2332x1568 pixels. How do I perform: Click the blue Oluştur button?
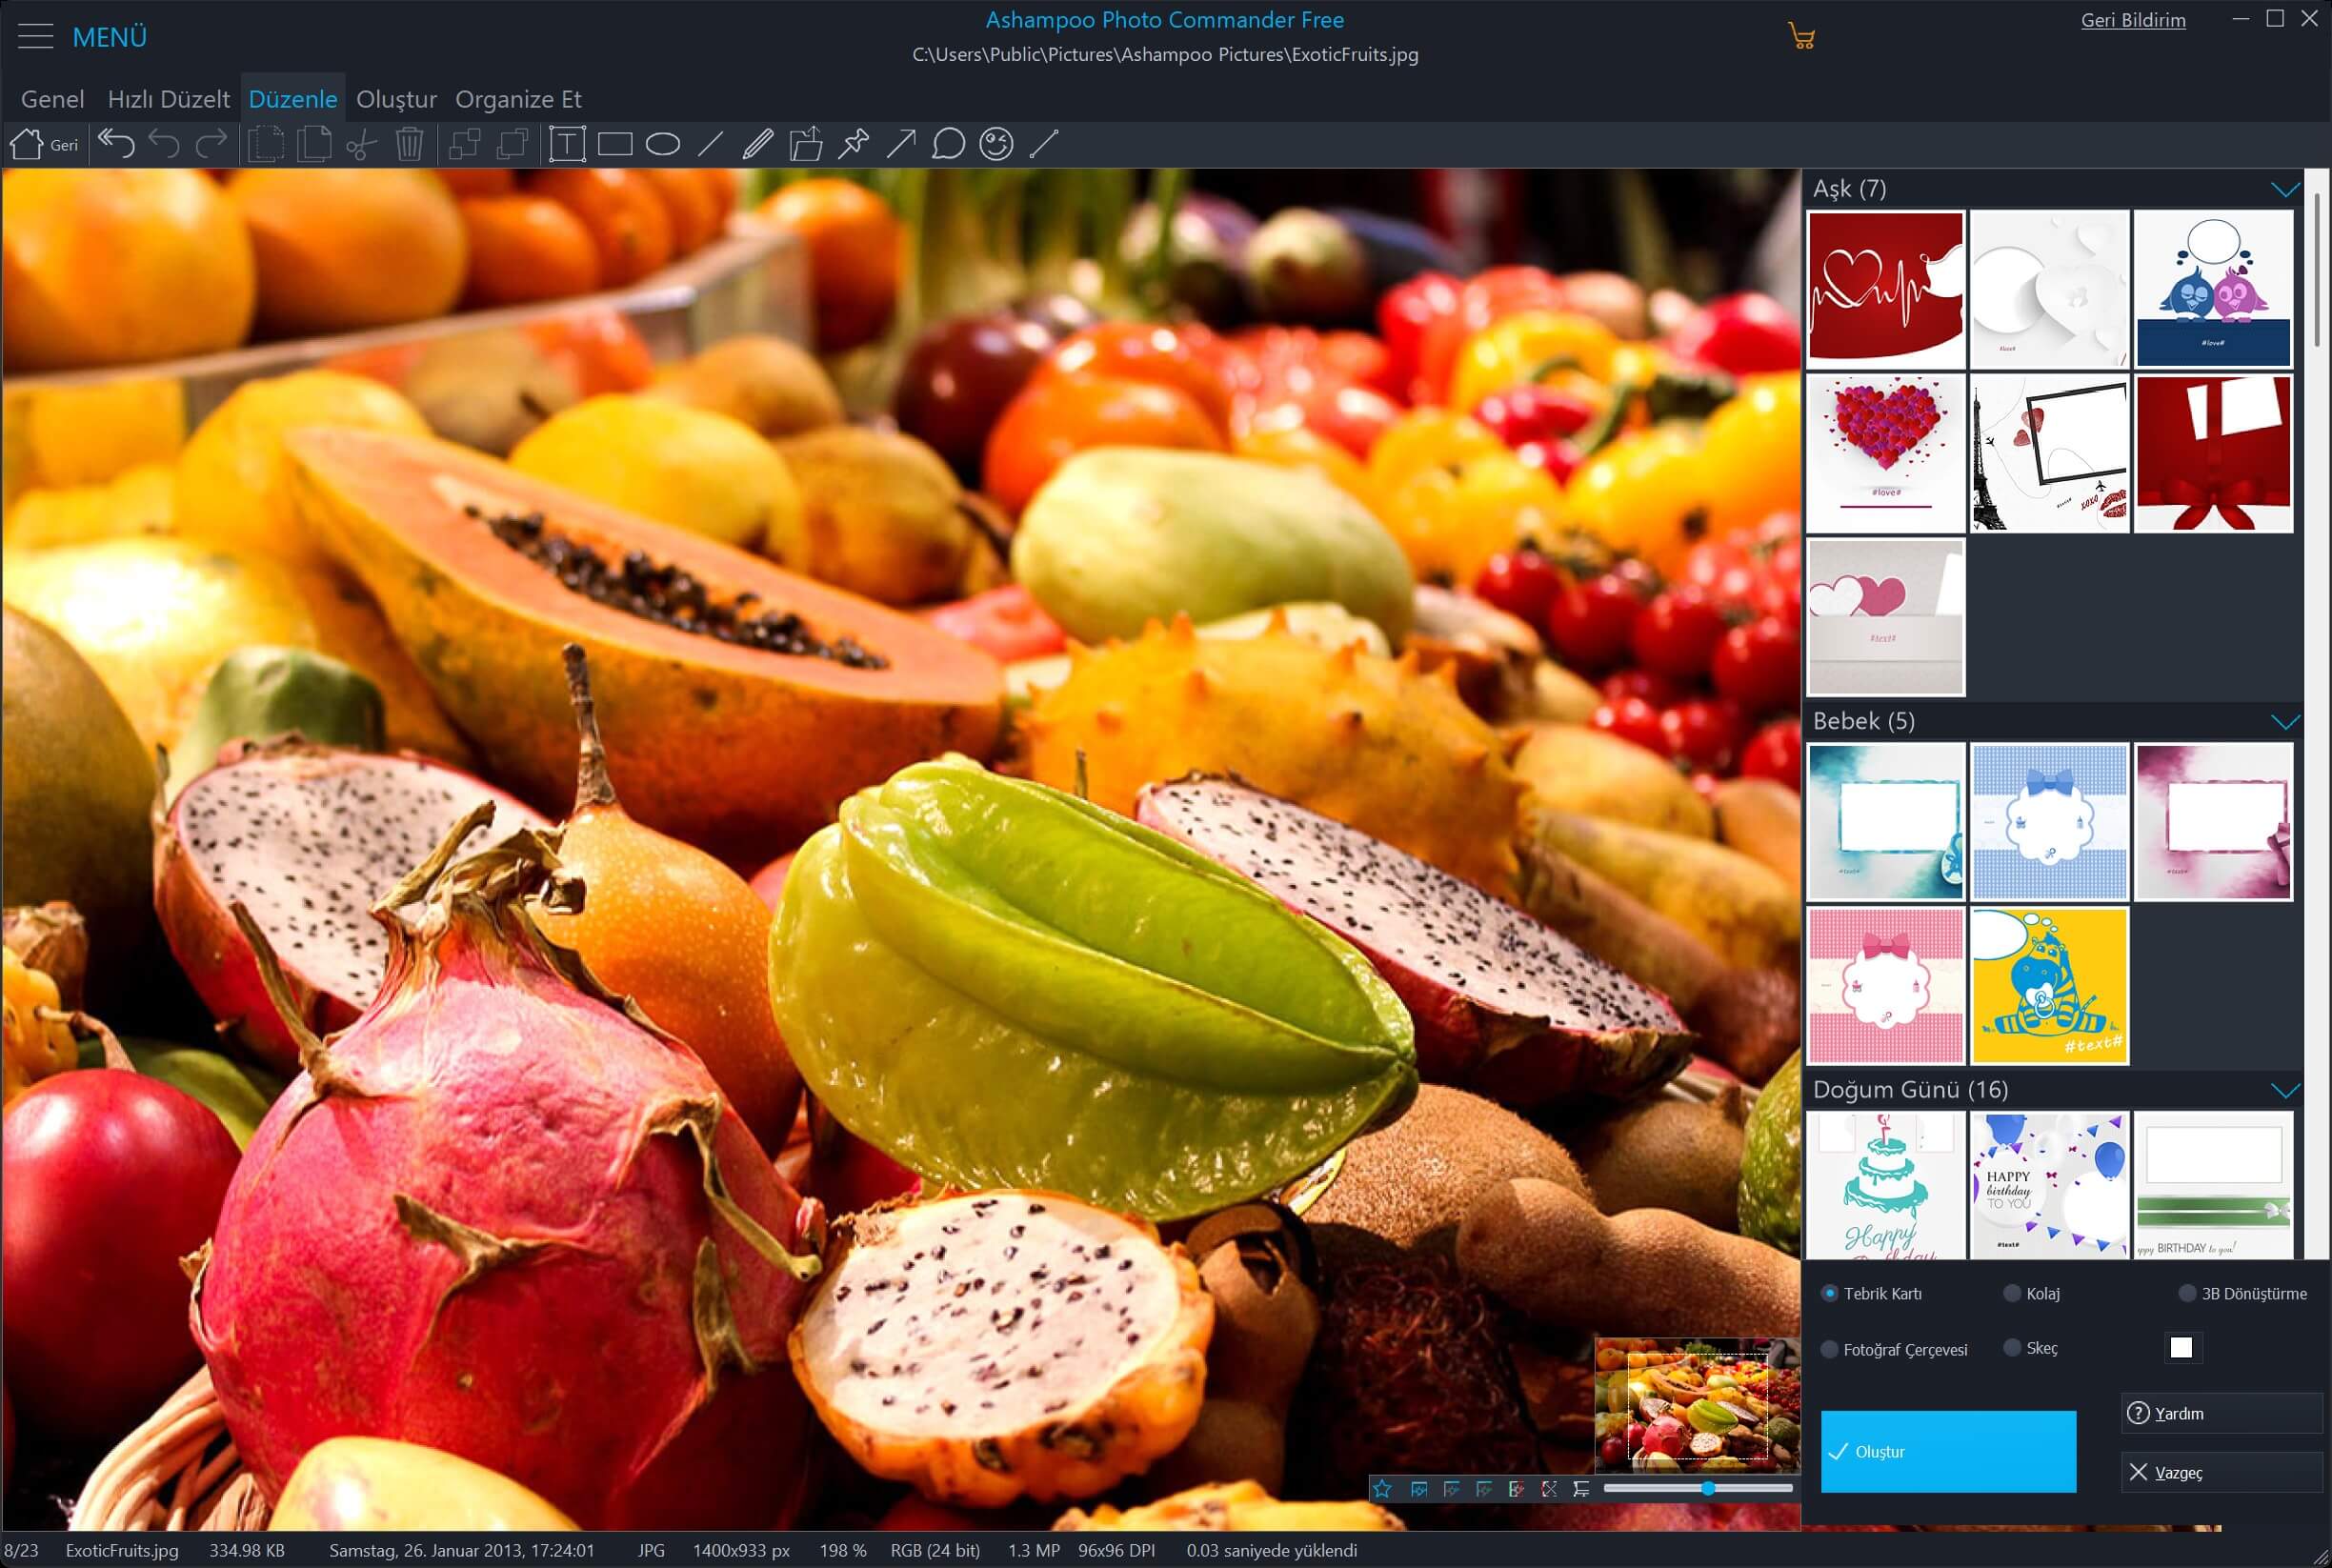[x=1947, y=1451]
